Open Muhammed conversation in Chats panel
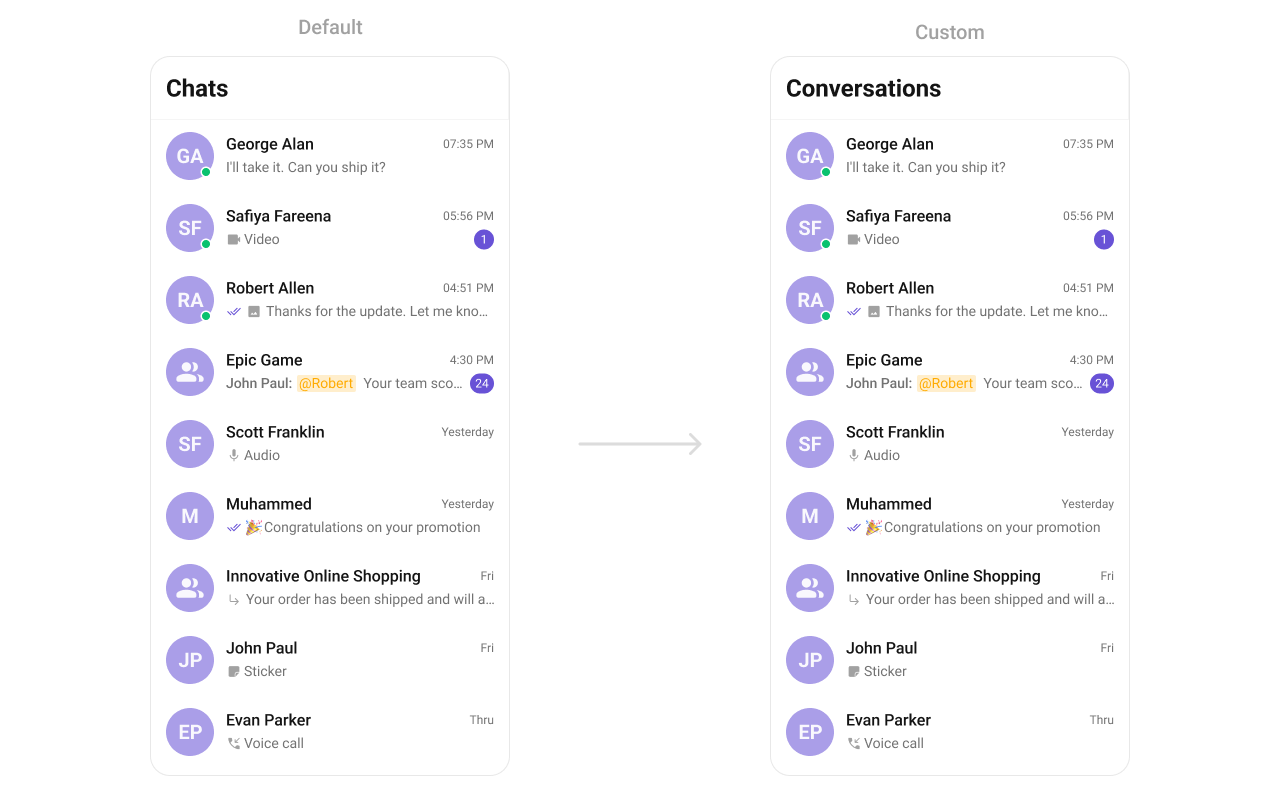The width and height of the screenshot is (1280, 800). (330, 516)
